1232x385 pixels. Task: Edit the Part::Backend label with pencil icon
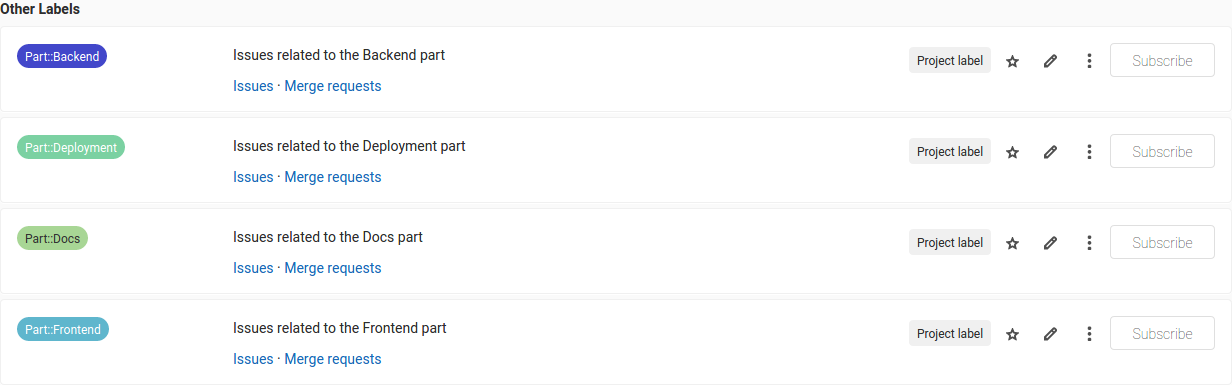point(1050,61)
